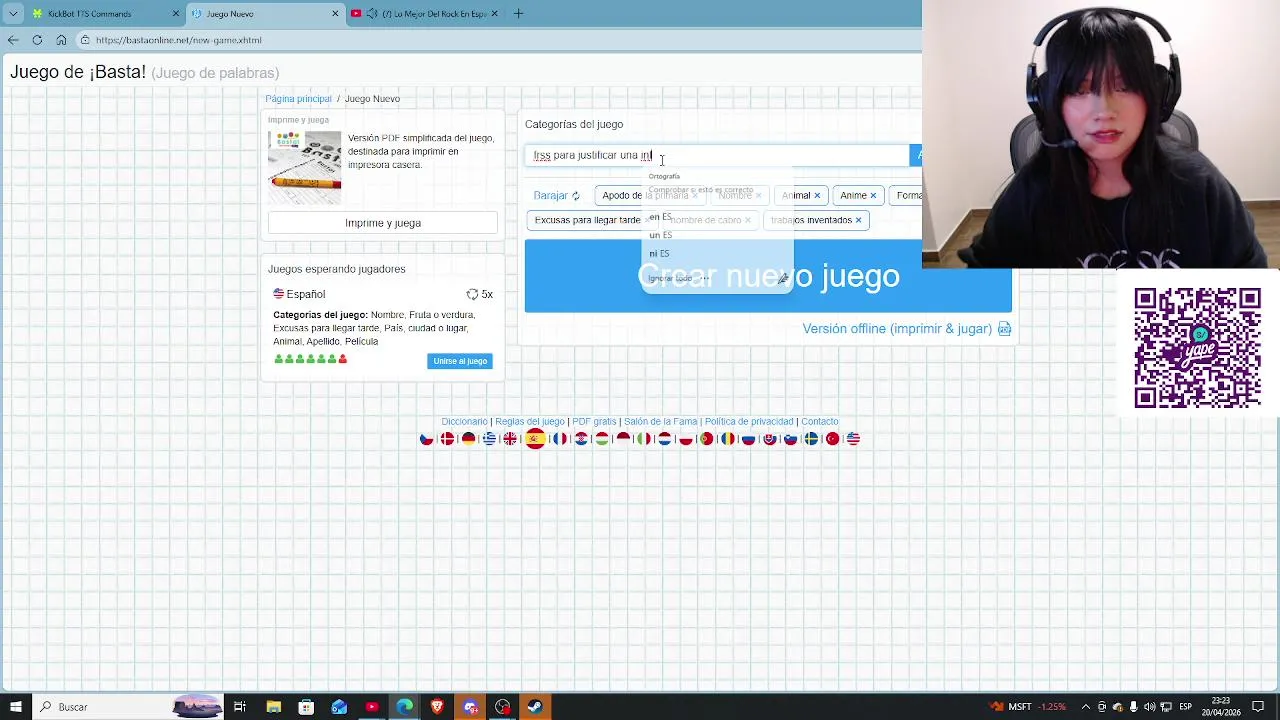
Task: Remove the Anime category chip
Action: click(x=873, y=196)
